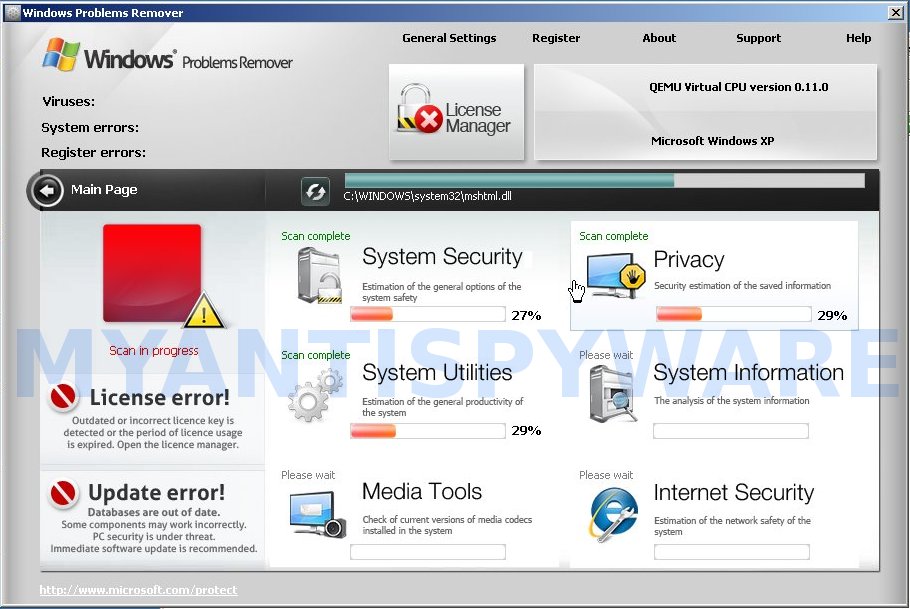
Task: Click the System Security 27% progress bar
Action: click(x=428, y=314)
